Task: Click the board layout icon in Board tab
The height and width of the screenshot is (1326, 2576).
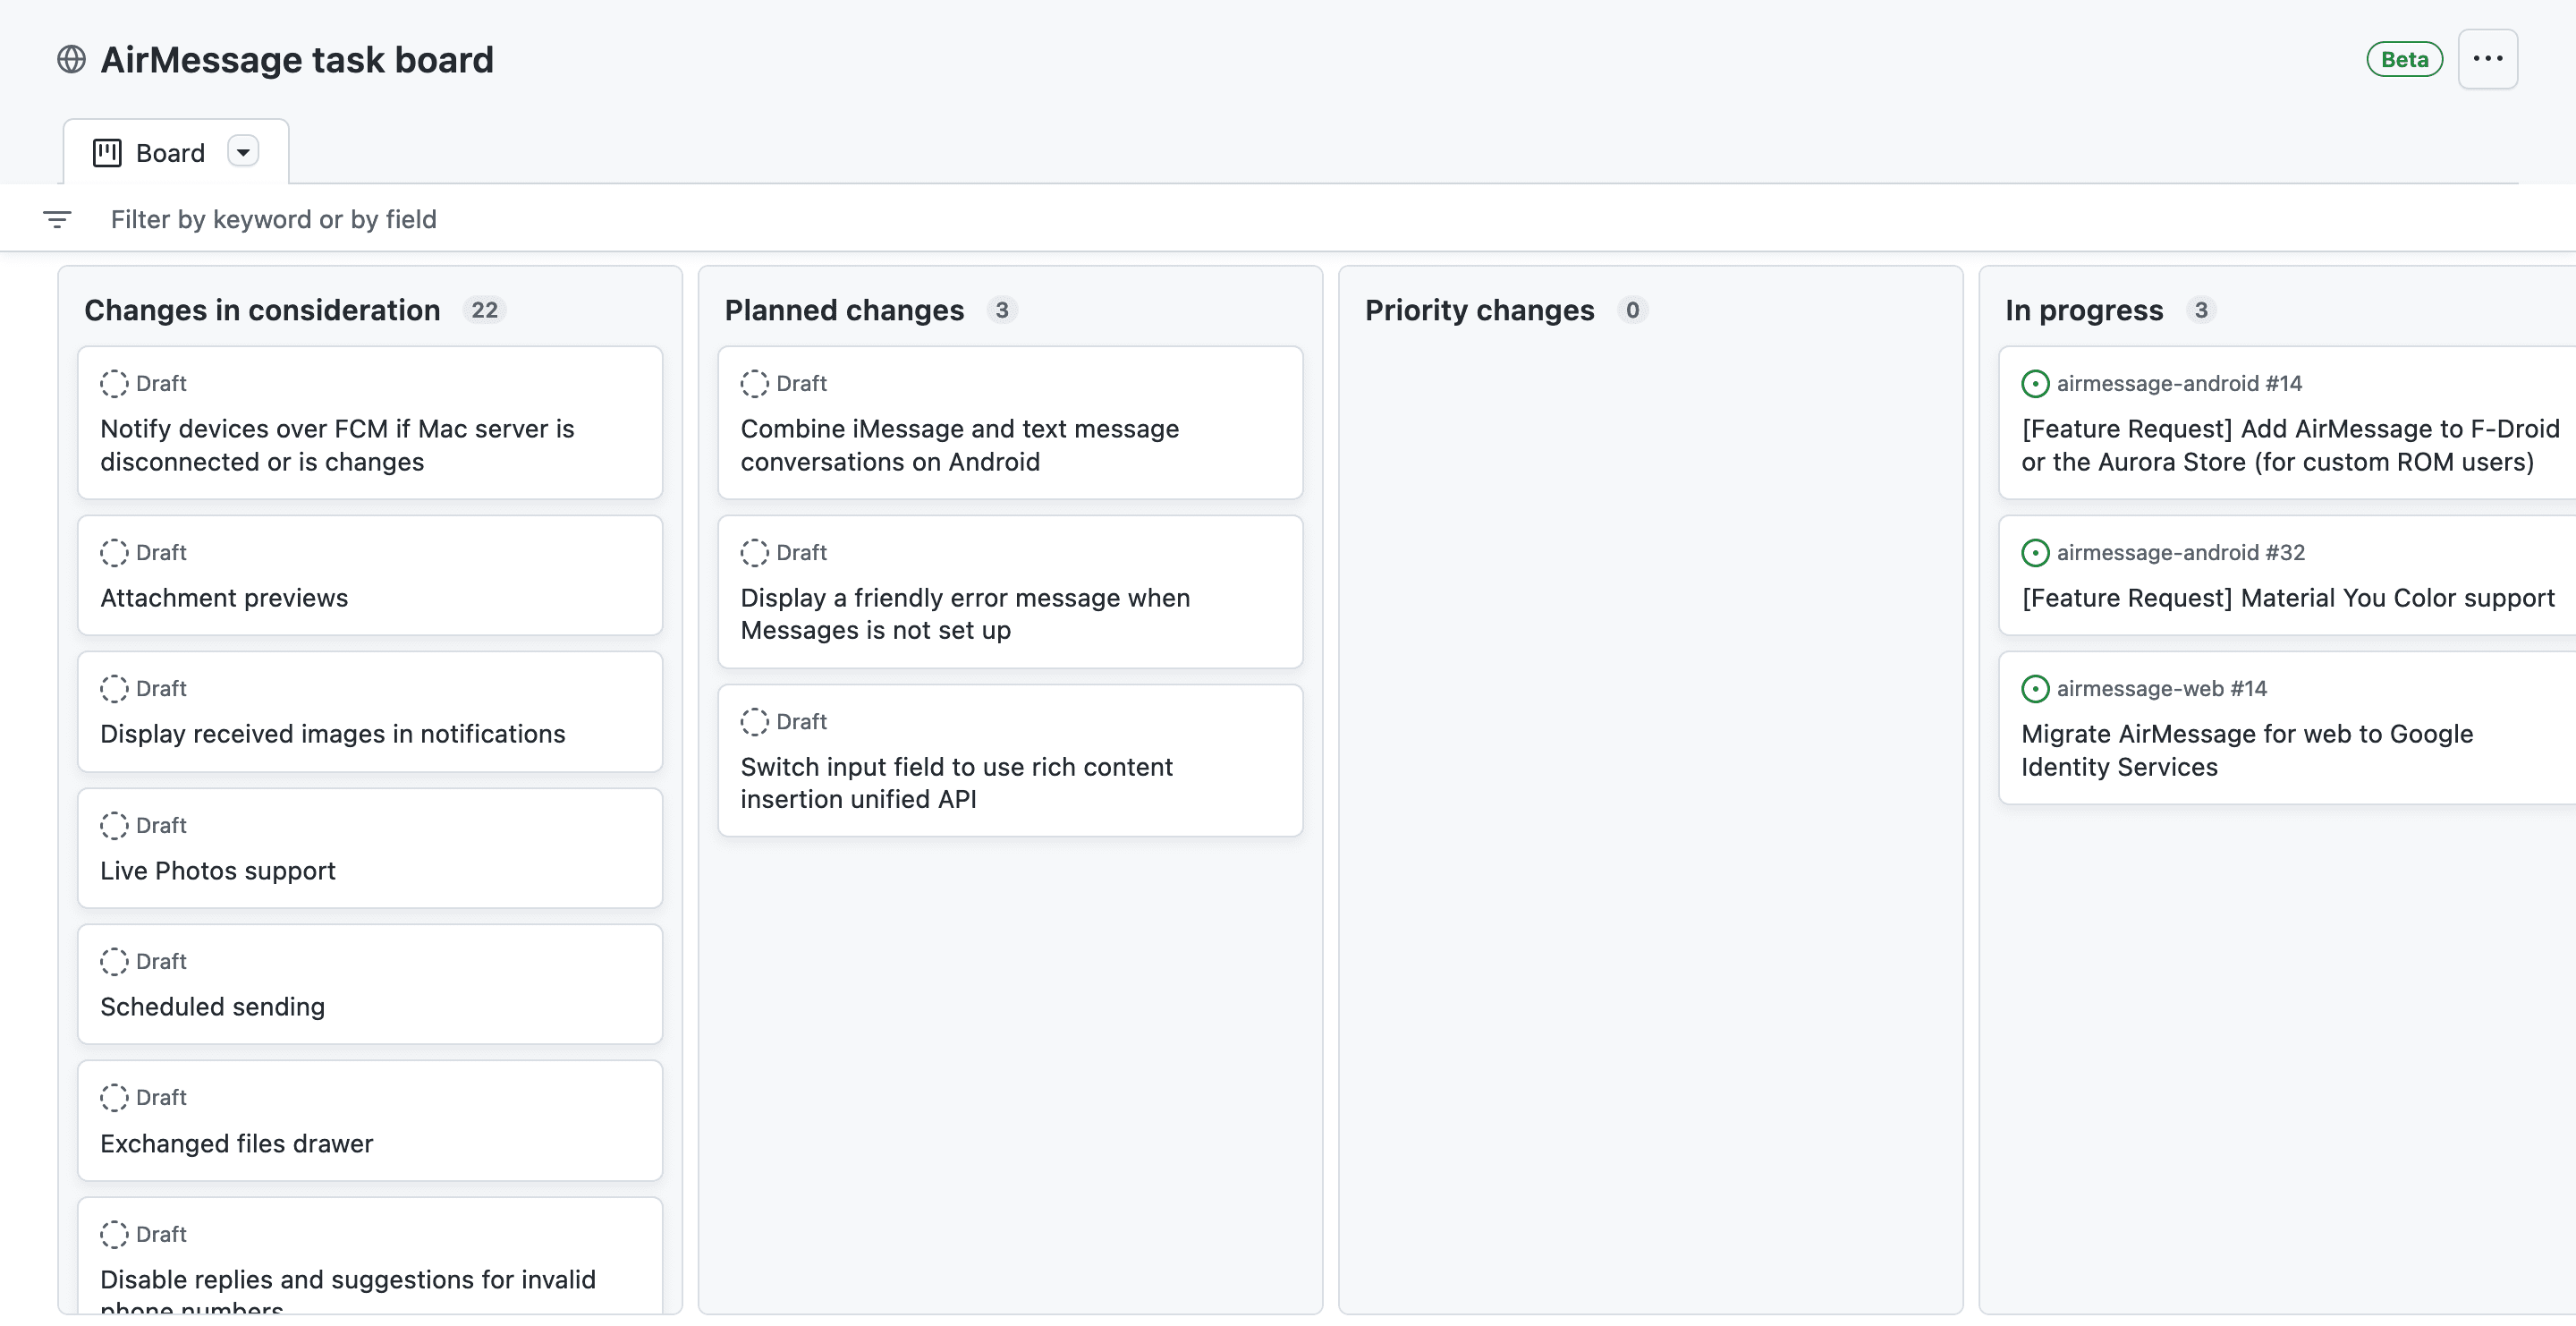Action: point(107,152)
